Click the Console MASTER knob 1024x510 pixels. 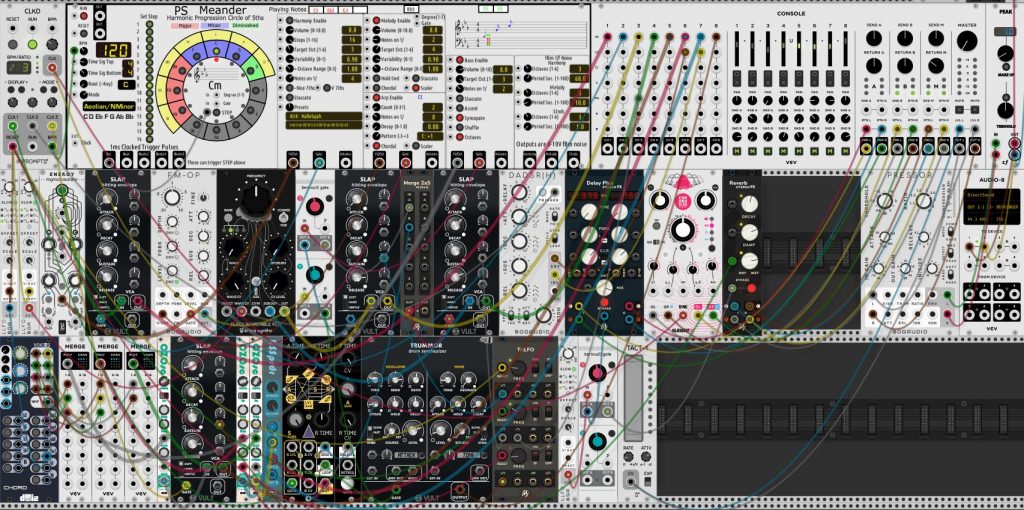(x=967, y=42)
